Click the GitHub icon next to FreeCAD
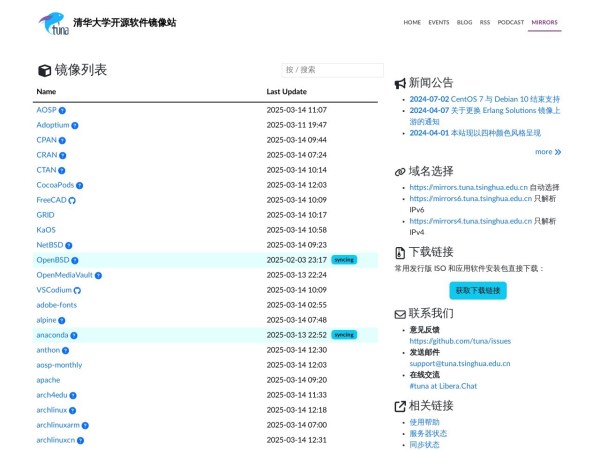This screenshot has width=600, height=450. tap(72, 201)
